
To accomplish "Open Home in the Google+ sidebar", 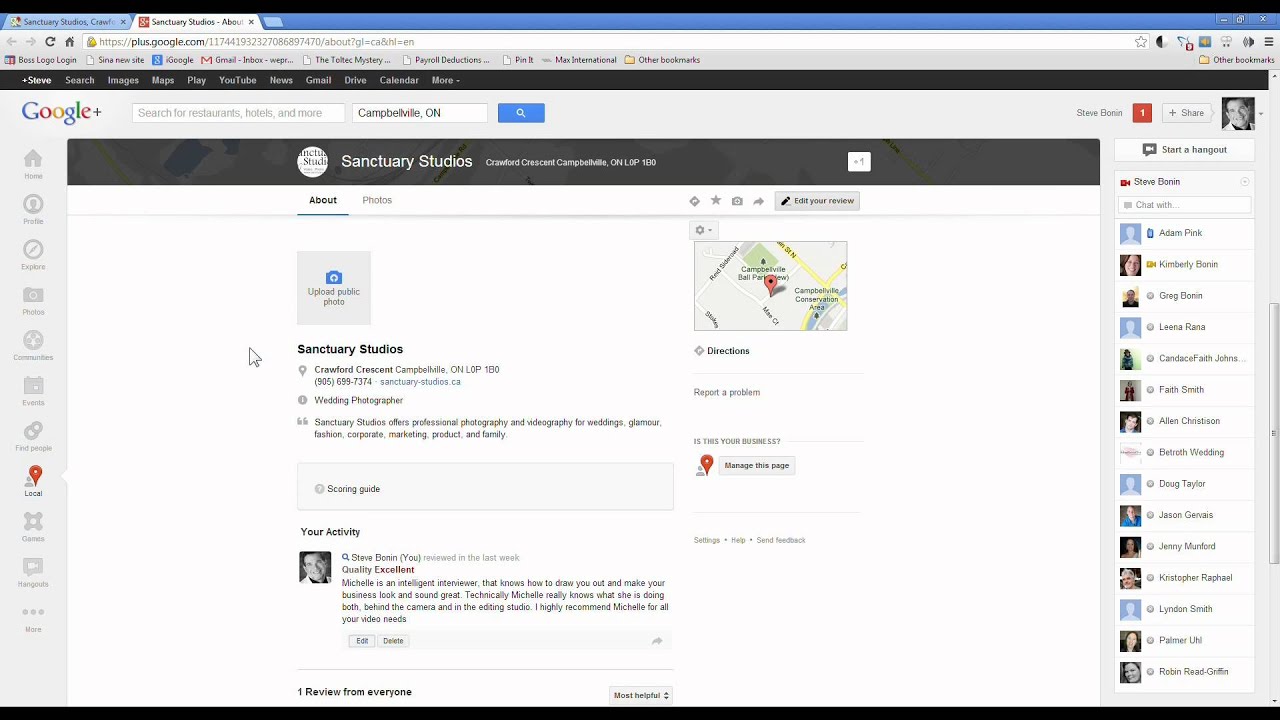I will click(x=33, y=164).
